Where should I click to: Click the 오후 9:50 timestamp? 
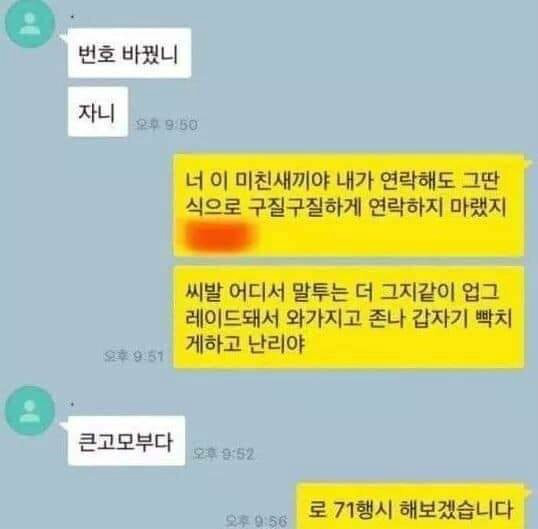[167, 125]
